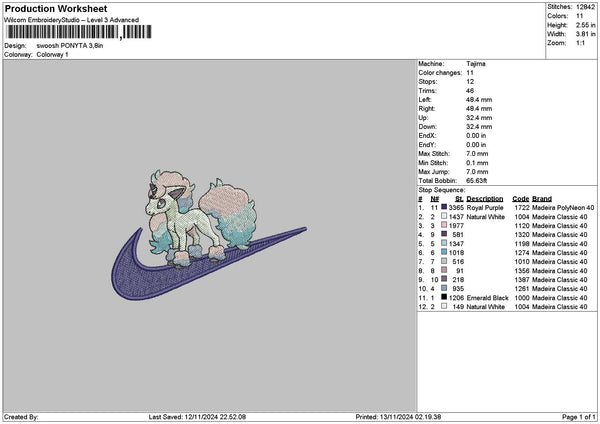Viewport: 600px width, 424px height.
Task: Click the 'Page 1 of 1' footer text
Action: [579, 417]
